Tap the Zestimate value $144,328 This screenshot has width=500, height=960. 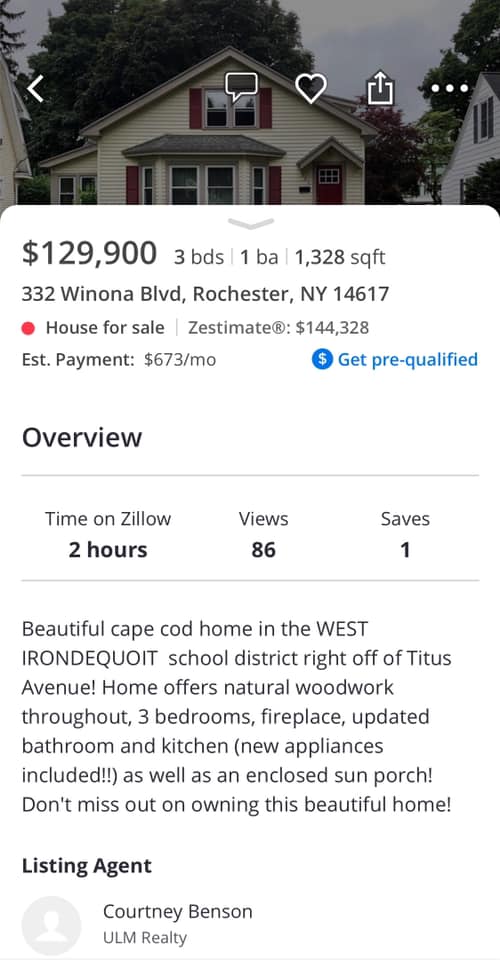[x=332, y=328]
